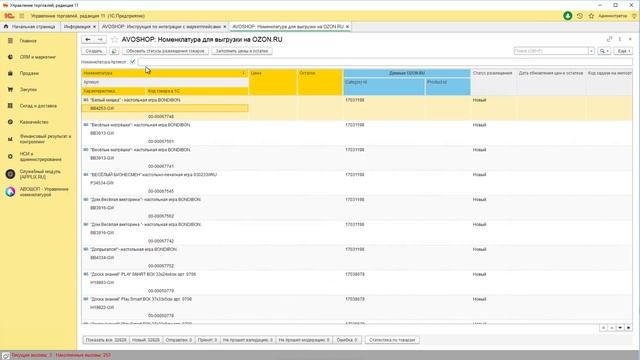640x360 pixels.
Task: Open the CRM и маркетинг sidebar icon
Action: (x=10, y=57)
